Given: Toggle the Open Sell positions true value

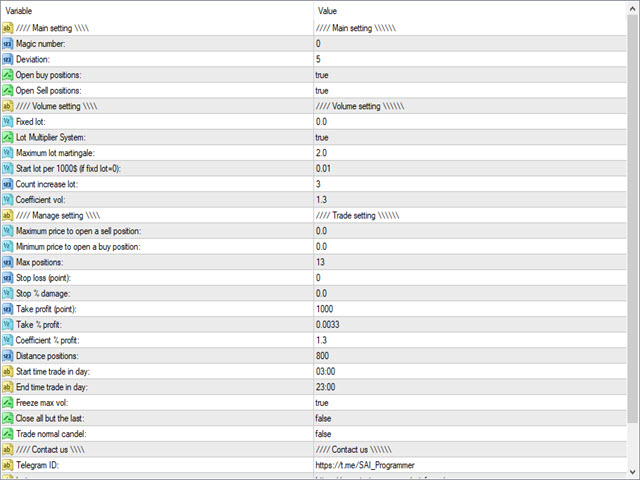Looking at the screenshot, I should 470,91.
